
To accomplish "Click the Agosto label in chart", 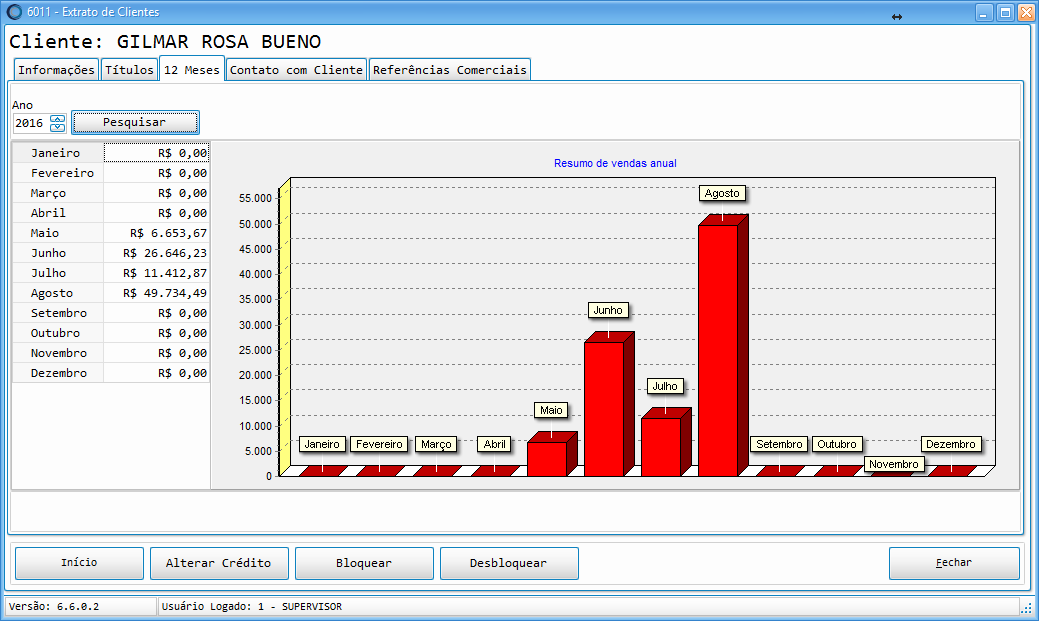I will click(722, 193).
